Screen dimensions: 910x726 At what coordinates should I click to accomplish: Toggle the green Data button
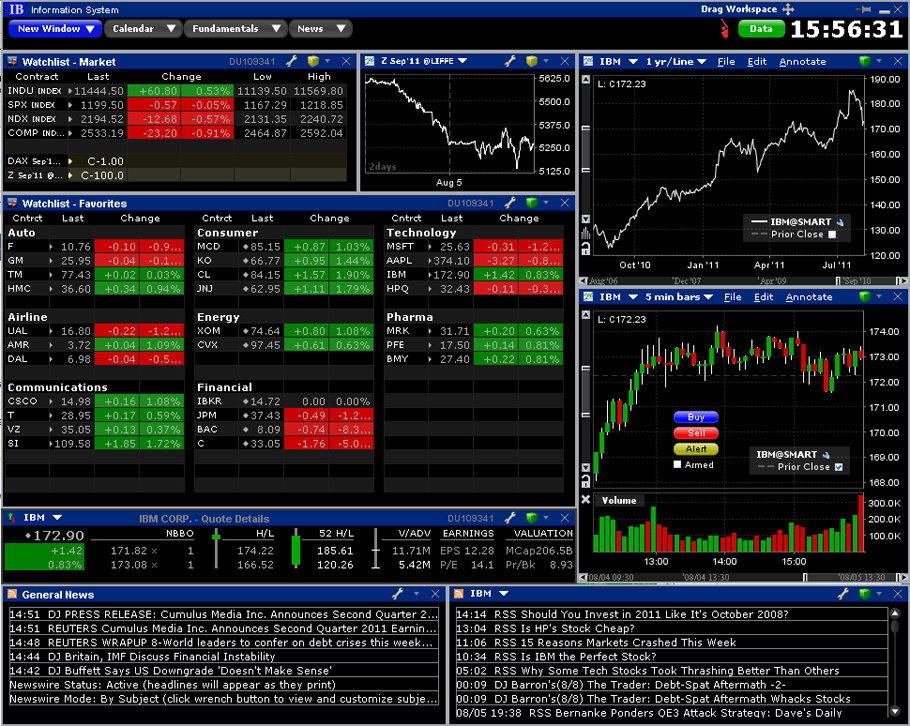tap(761, 28)
